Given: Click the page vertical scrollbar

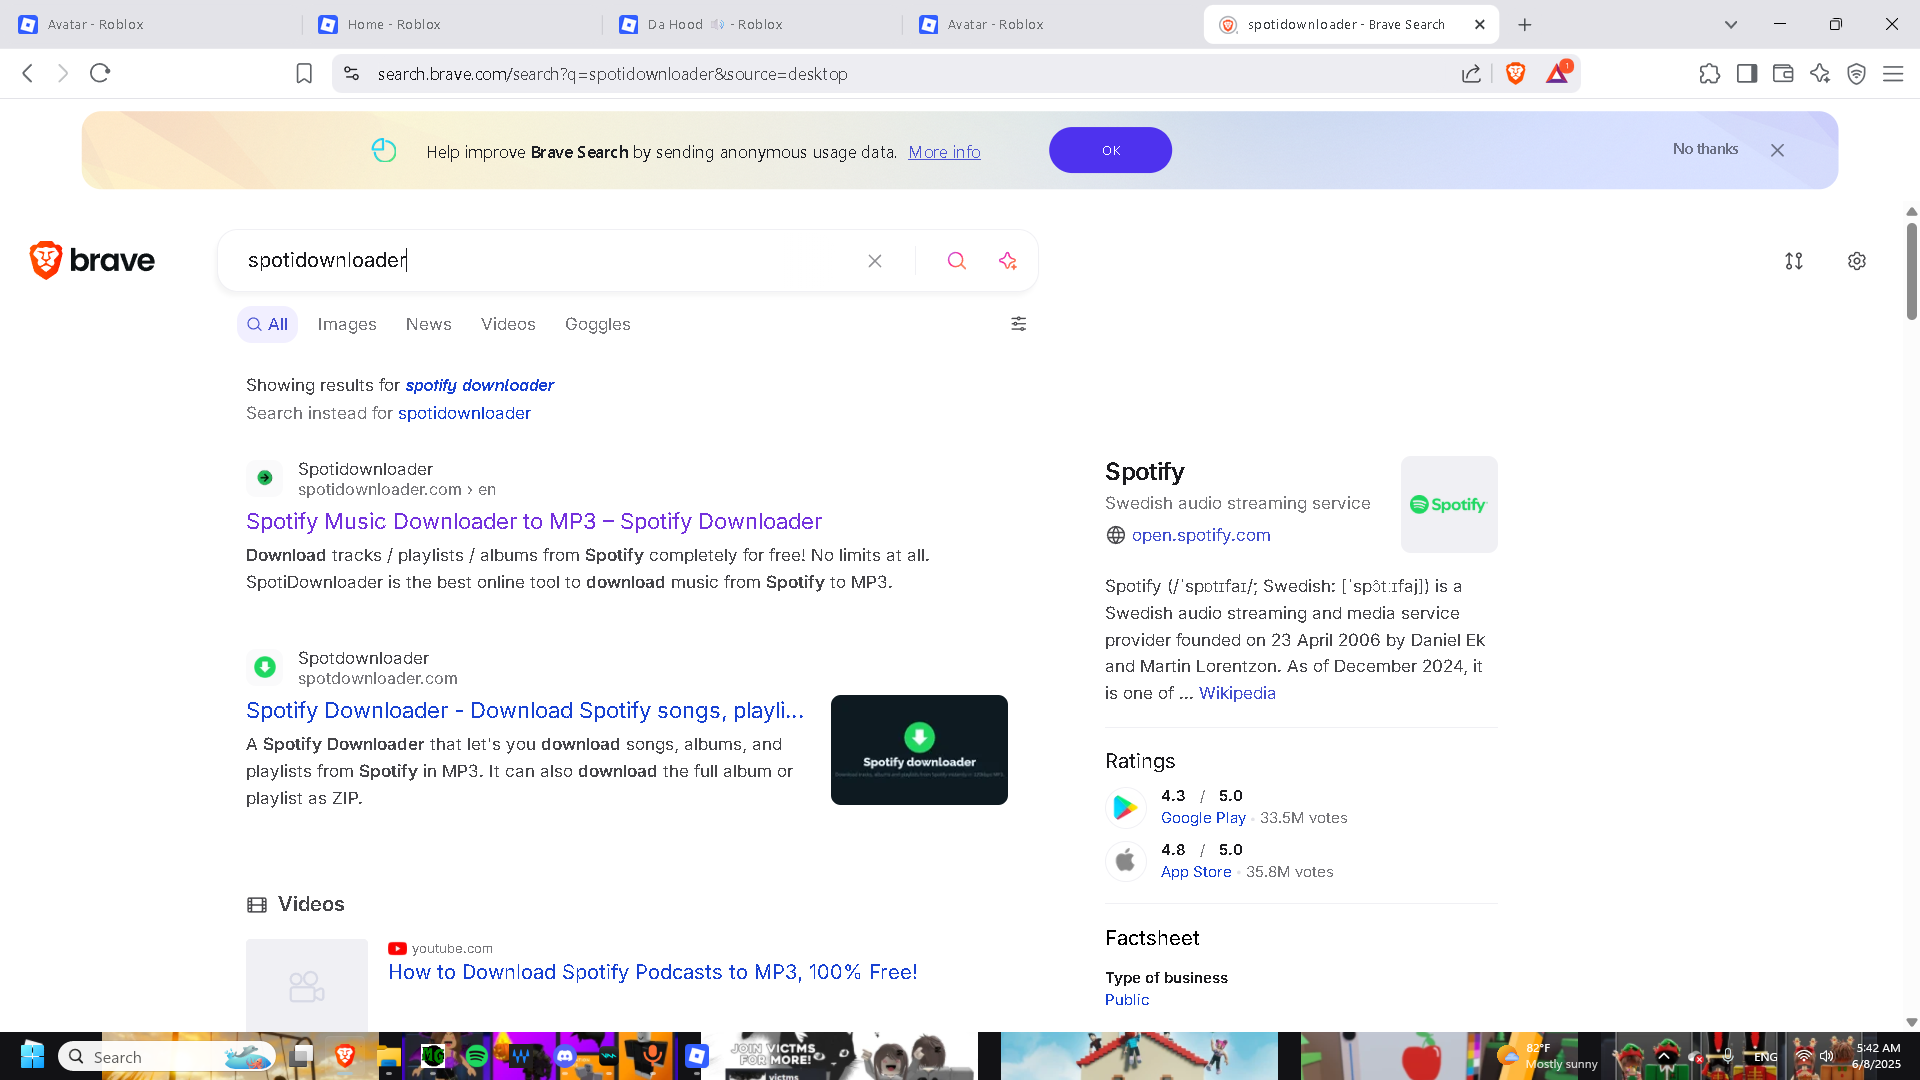Looking at the screenshot, I should click(x=1912, y=270).
